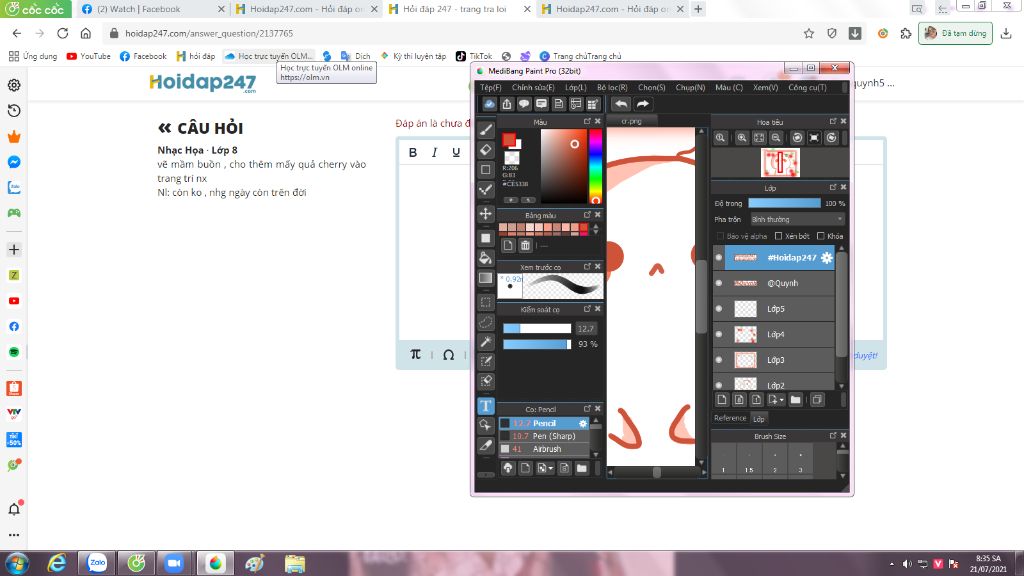Screen dimensions: 1024x576
Task: Select the Text tool
Action: [485, 406]
